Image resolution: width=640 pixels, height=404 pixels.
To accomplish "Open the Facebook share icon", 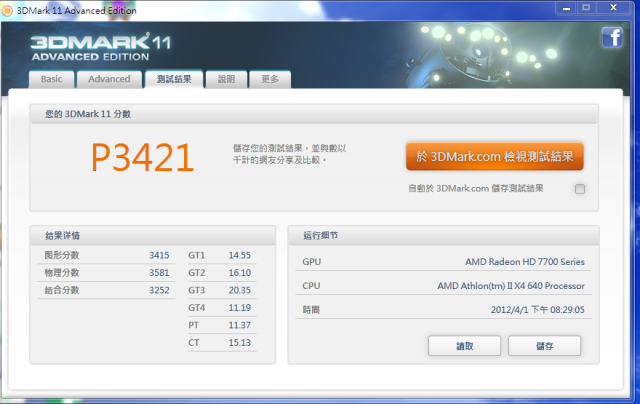I will tap(612, 38).
